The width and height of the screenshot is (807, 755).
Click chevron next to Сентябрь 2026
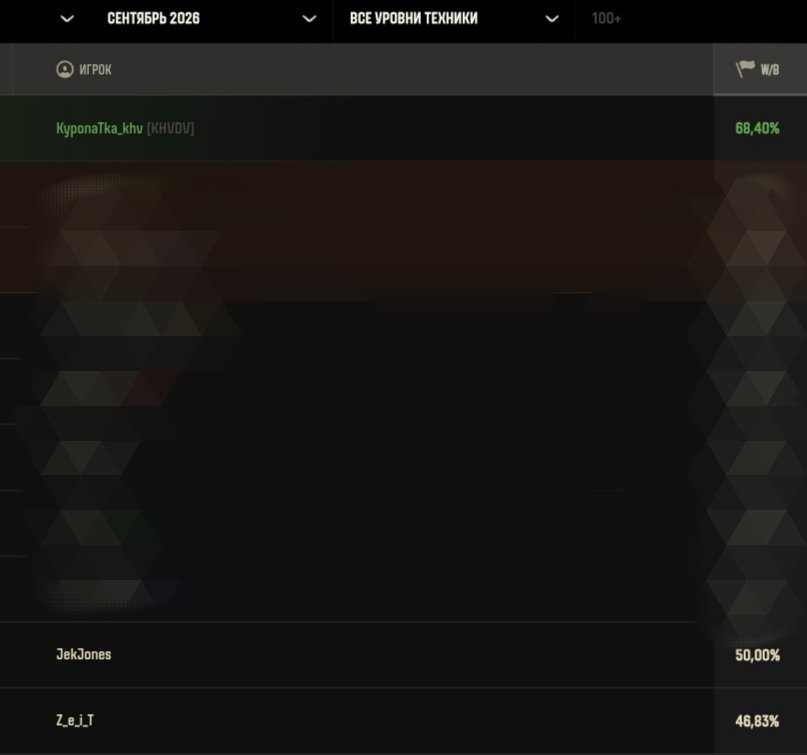[309, 19]
